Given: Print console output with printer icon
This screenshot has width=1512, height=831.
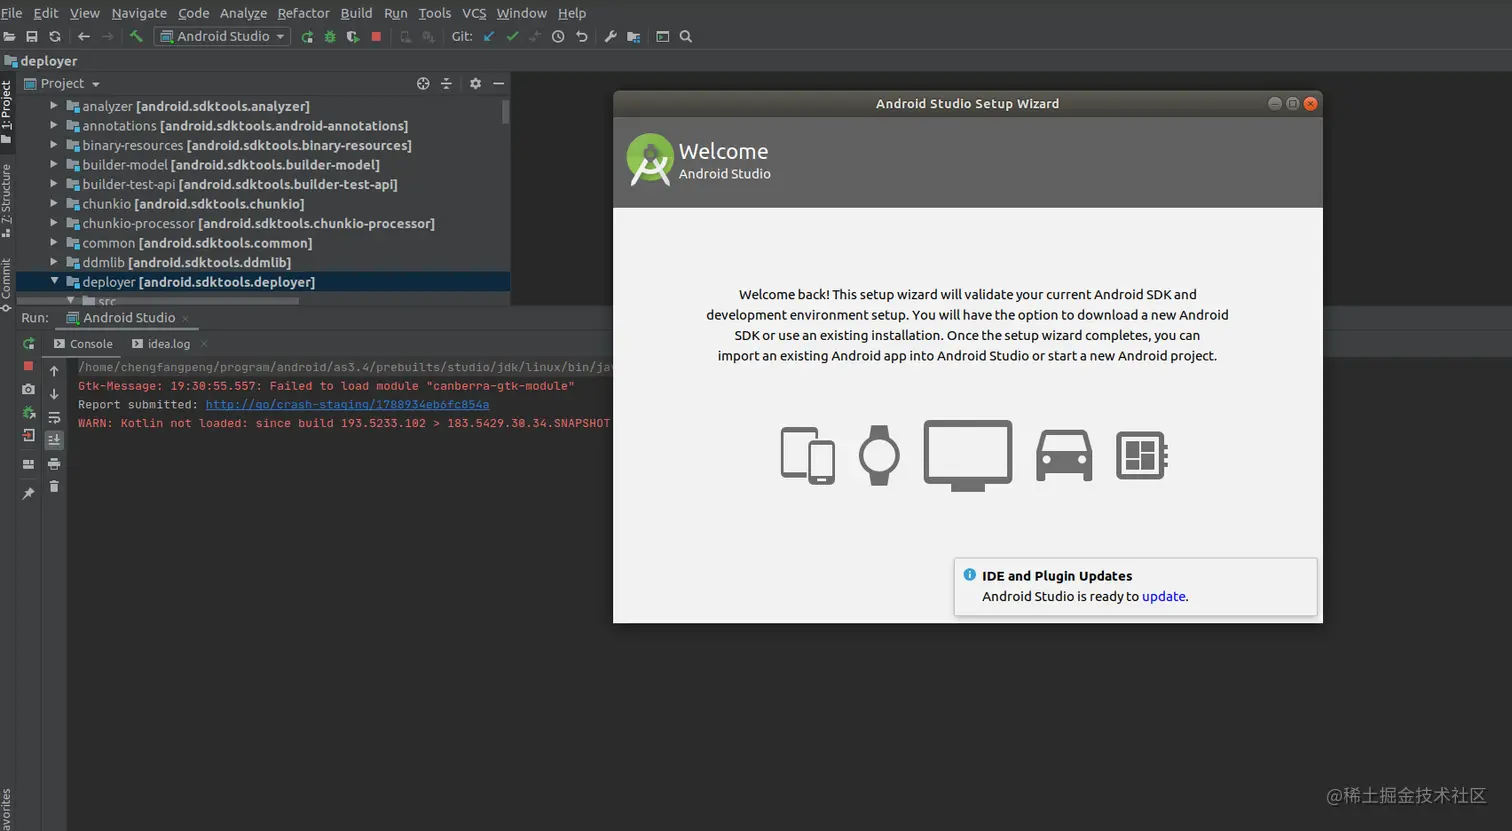Looking at the screenshot, I should click(x=54, y=464).
